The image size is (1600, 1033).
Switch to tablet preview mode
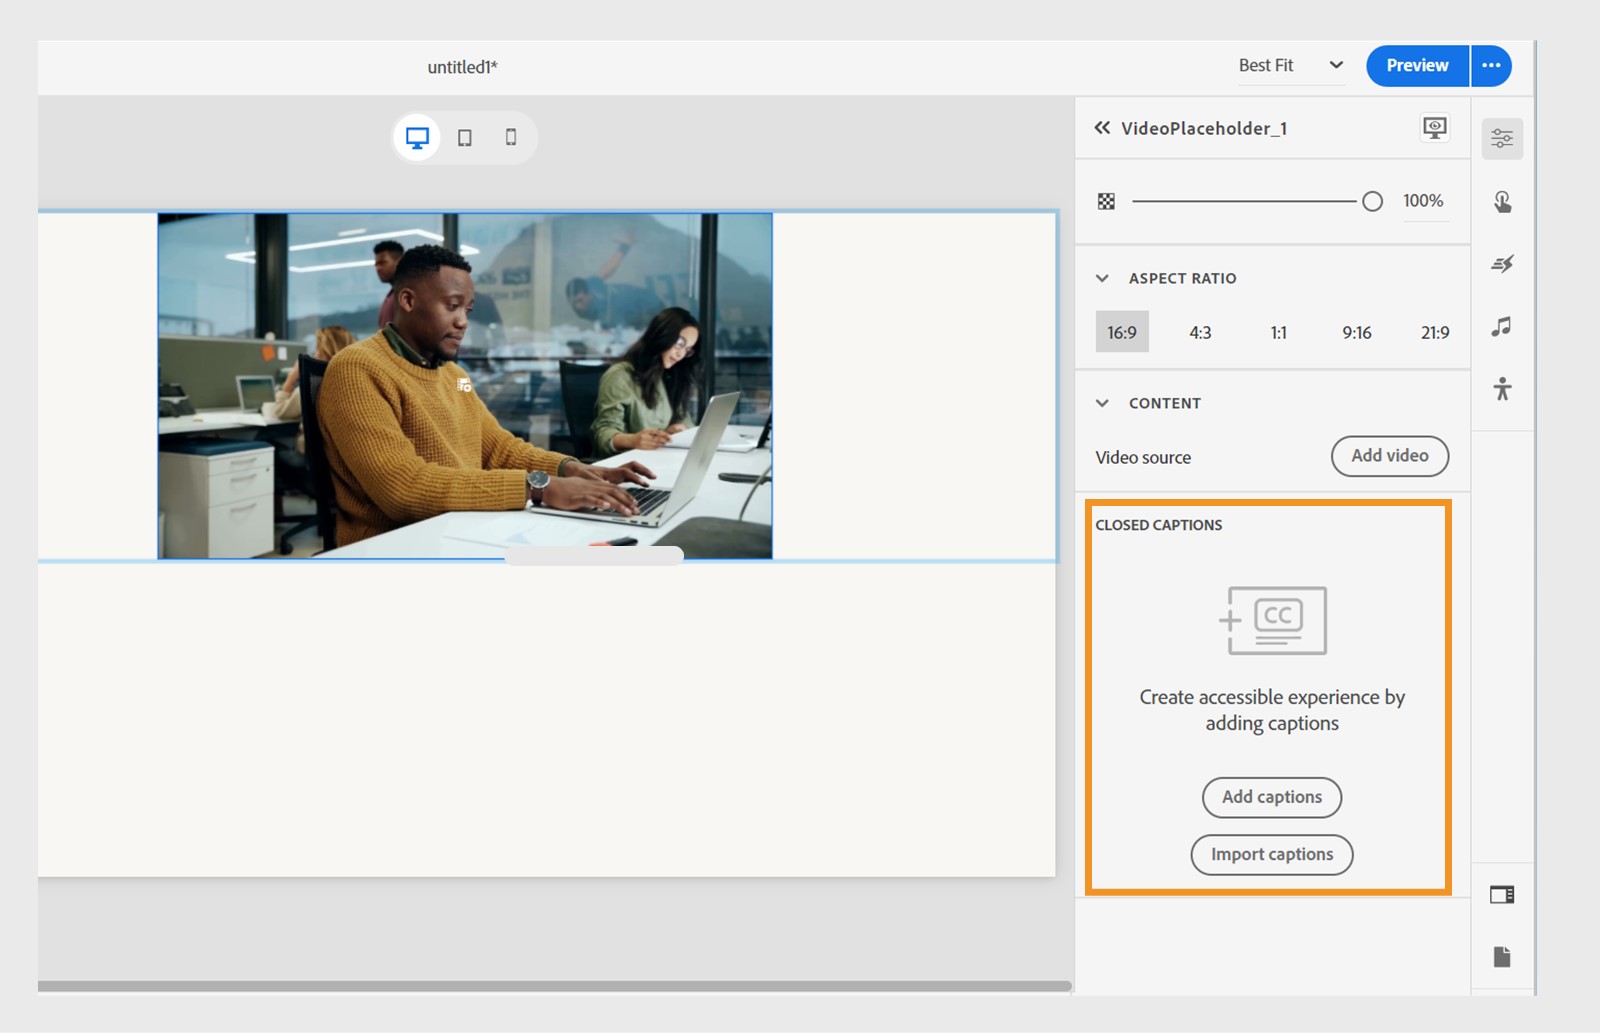tap(463, 137)
